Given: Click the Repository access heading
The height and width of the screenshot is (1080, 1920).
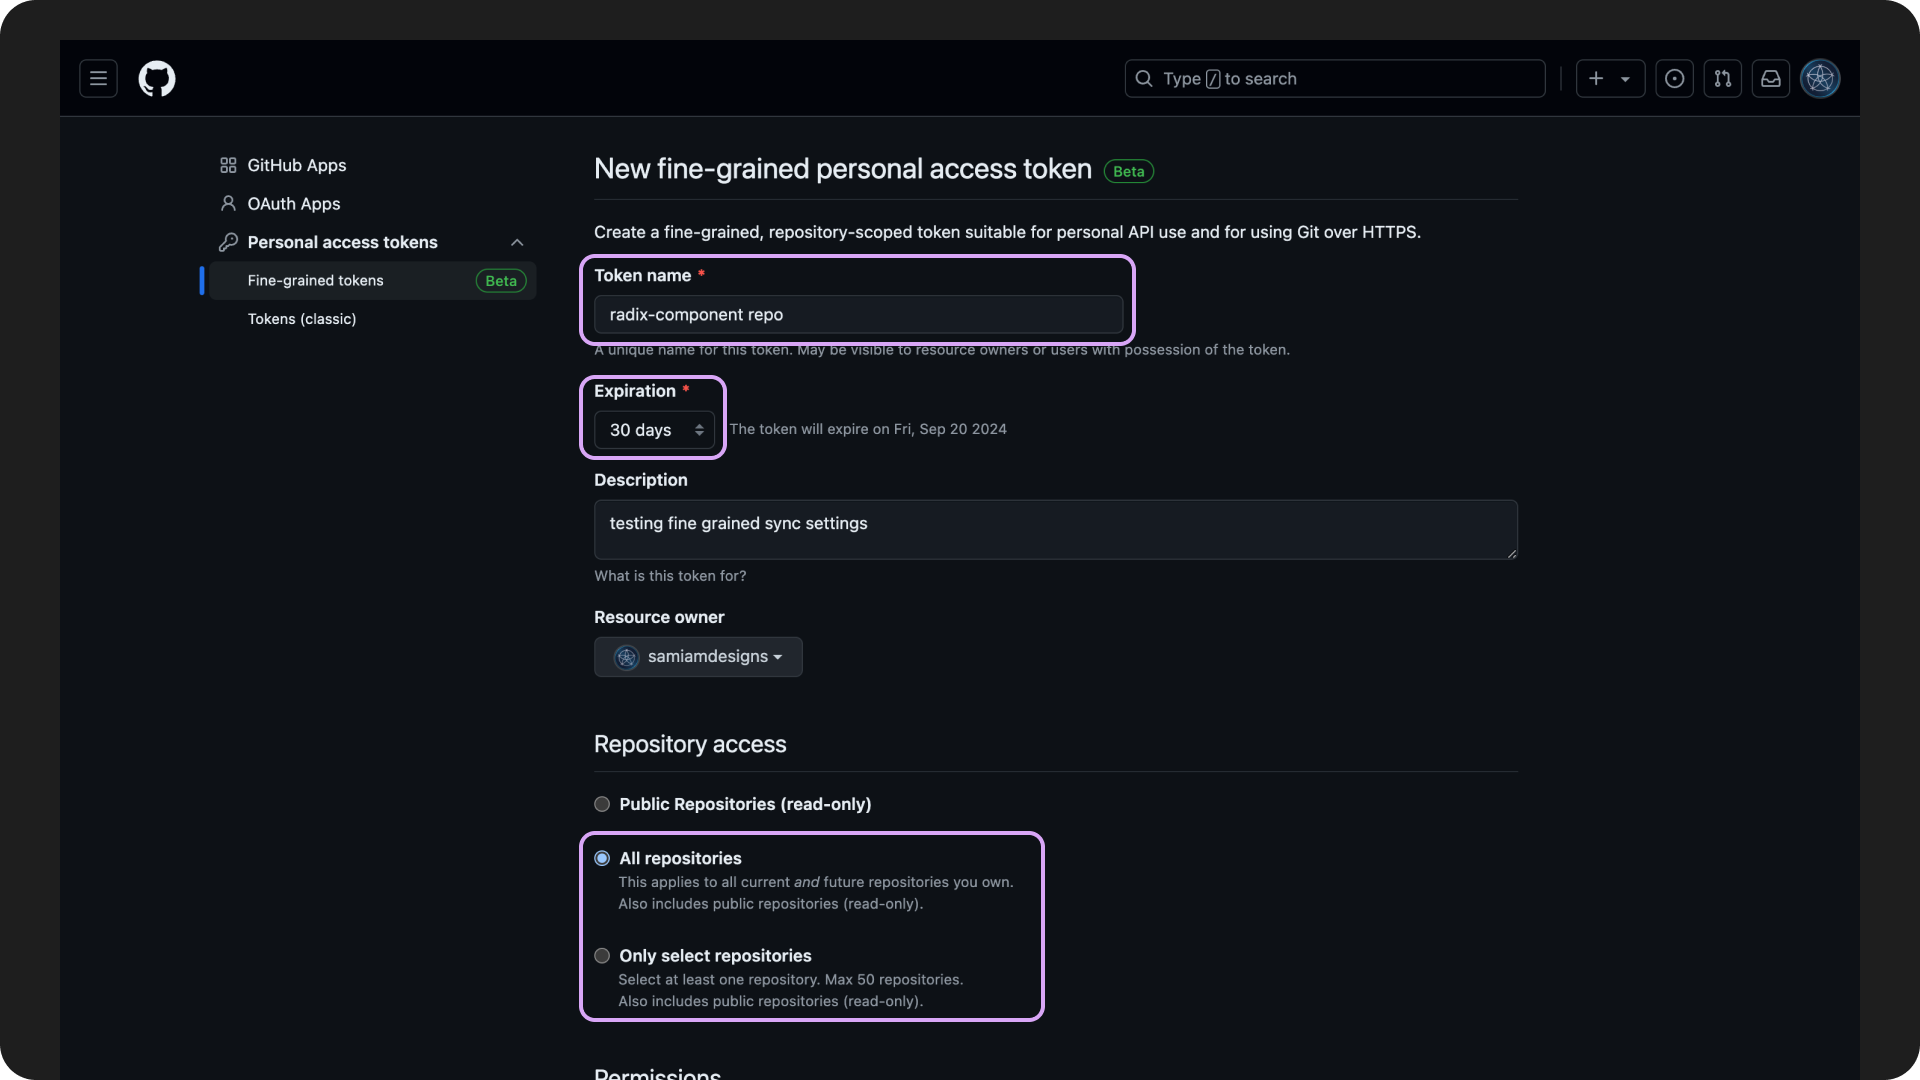Looking at the screenshot, I should coord(690,744).
